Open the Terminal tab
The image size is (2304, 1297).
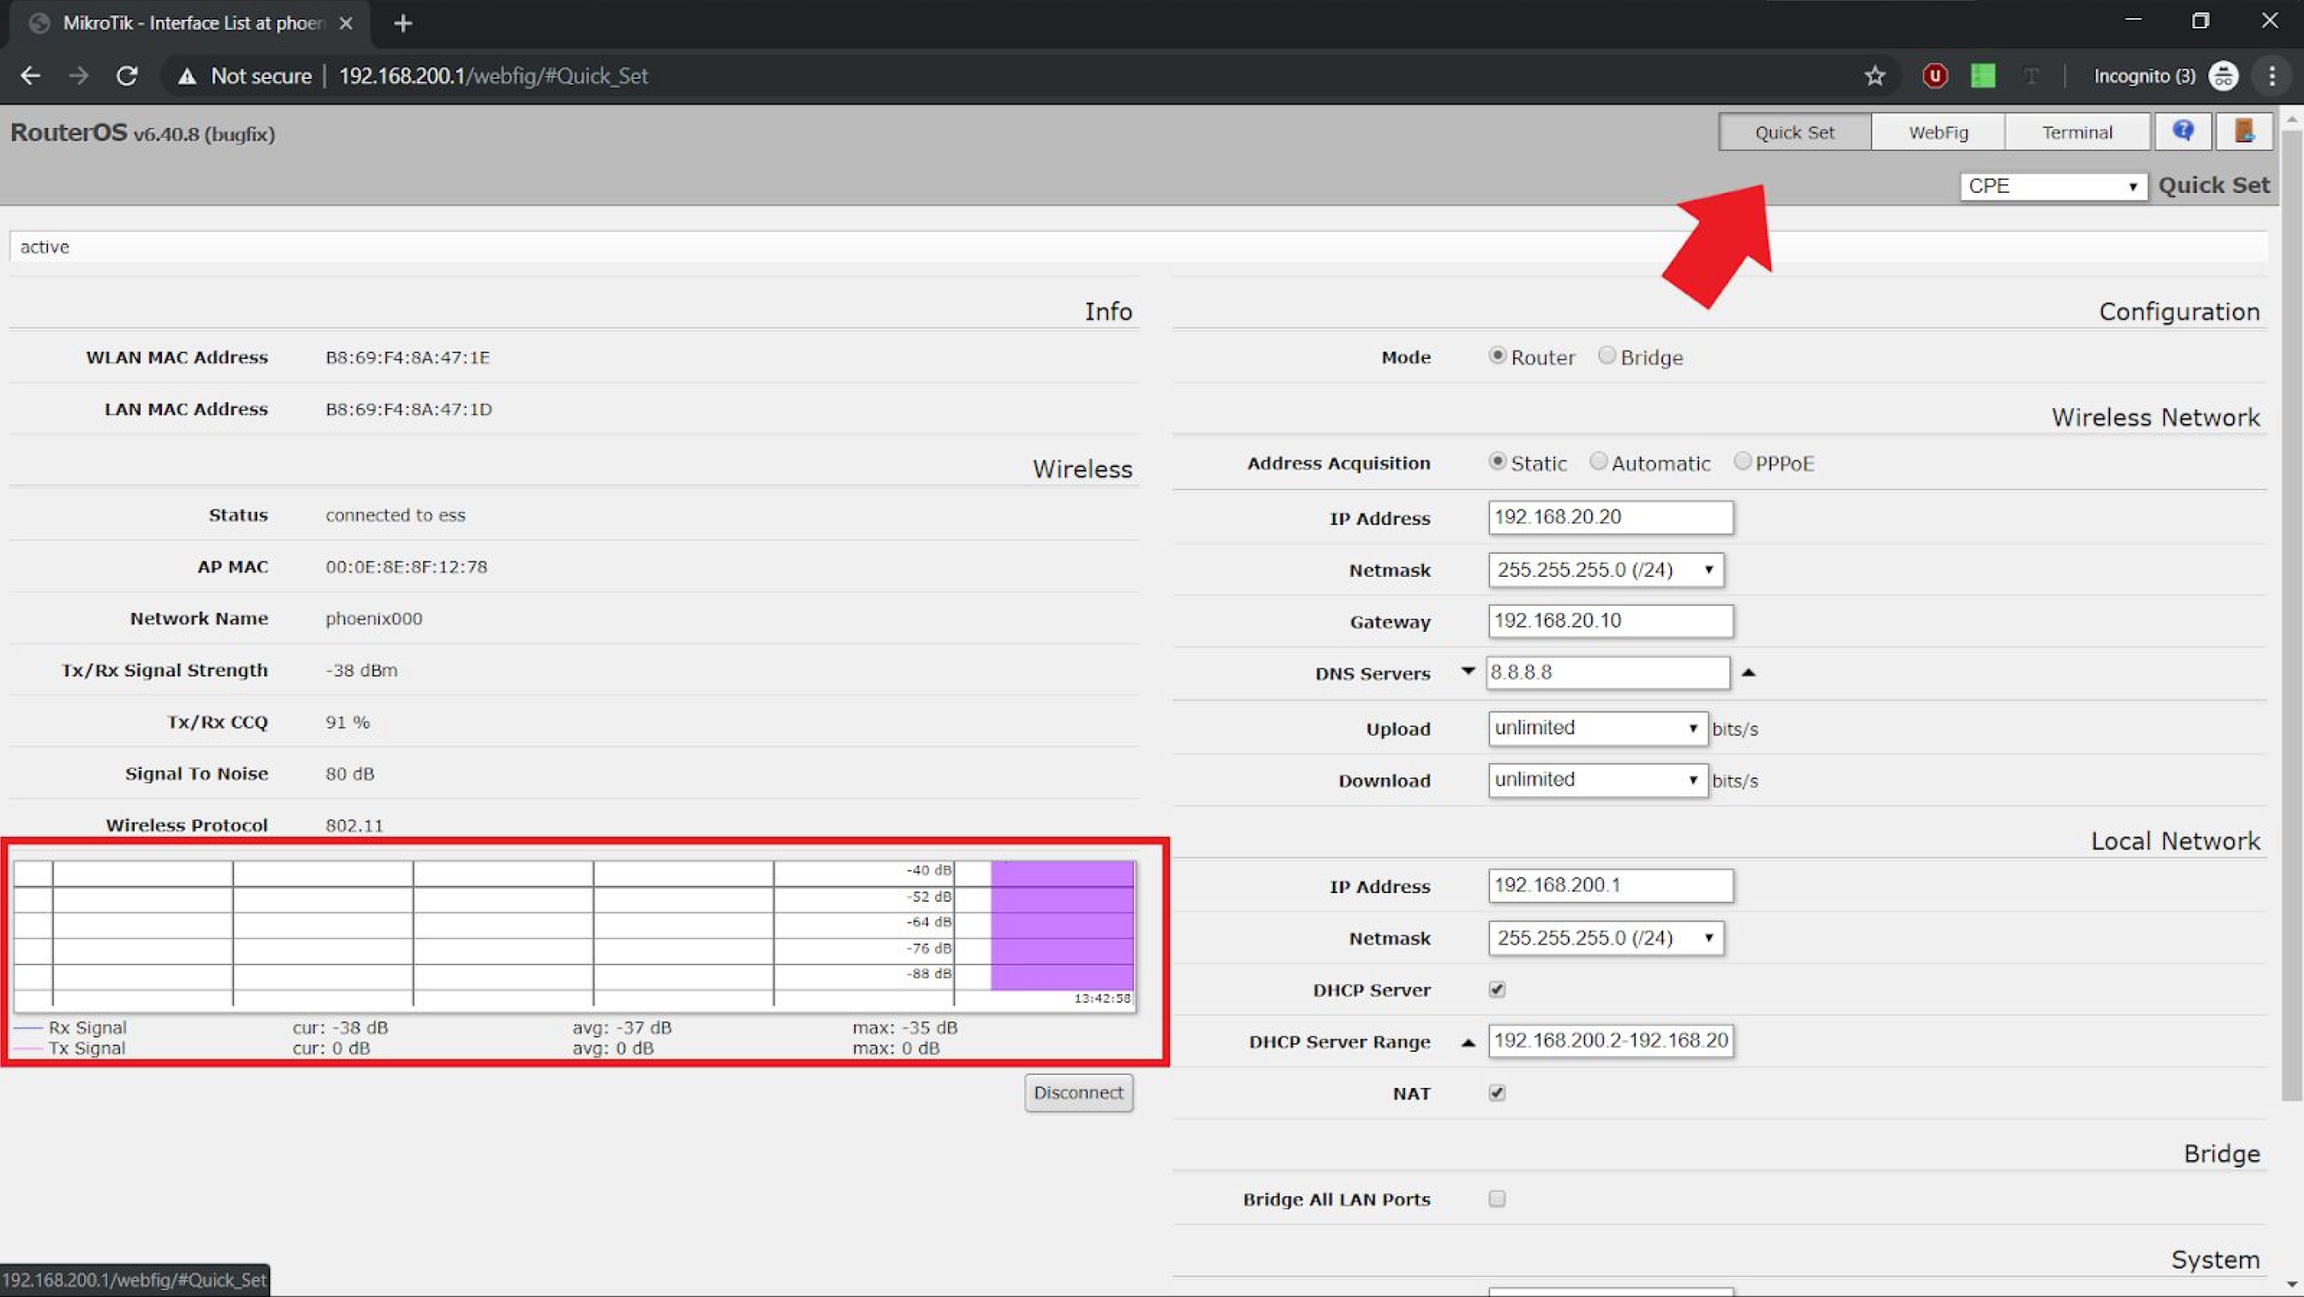(2077, 132)
